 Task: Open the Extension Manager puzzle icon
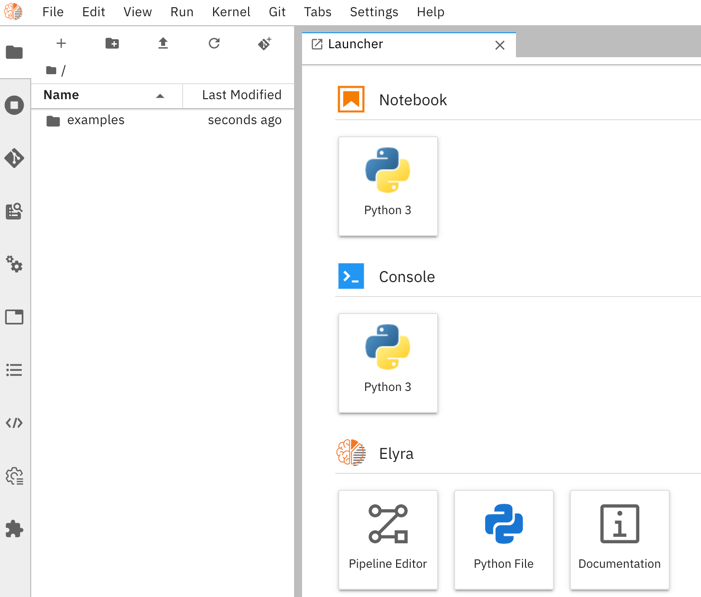(14, 529)
